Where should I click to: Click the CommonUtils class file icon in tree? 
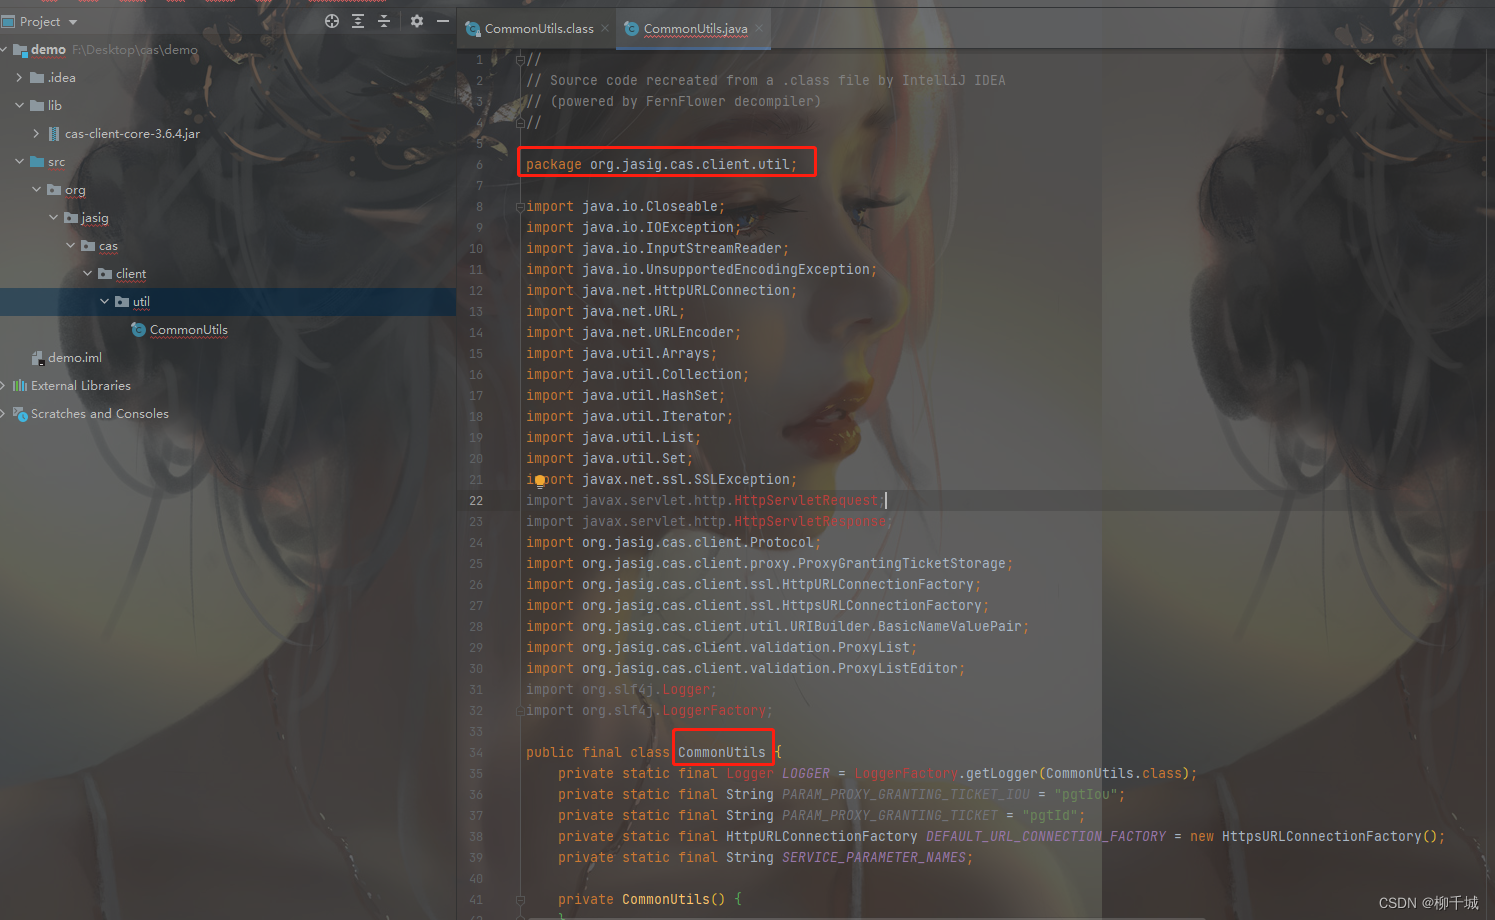click(139, 330)
